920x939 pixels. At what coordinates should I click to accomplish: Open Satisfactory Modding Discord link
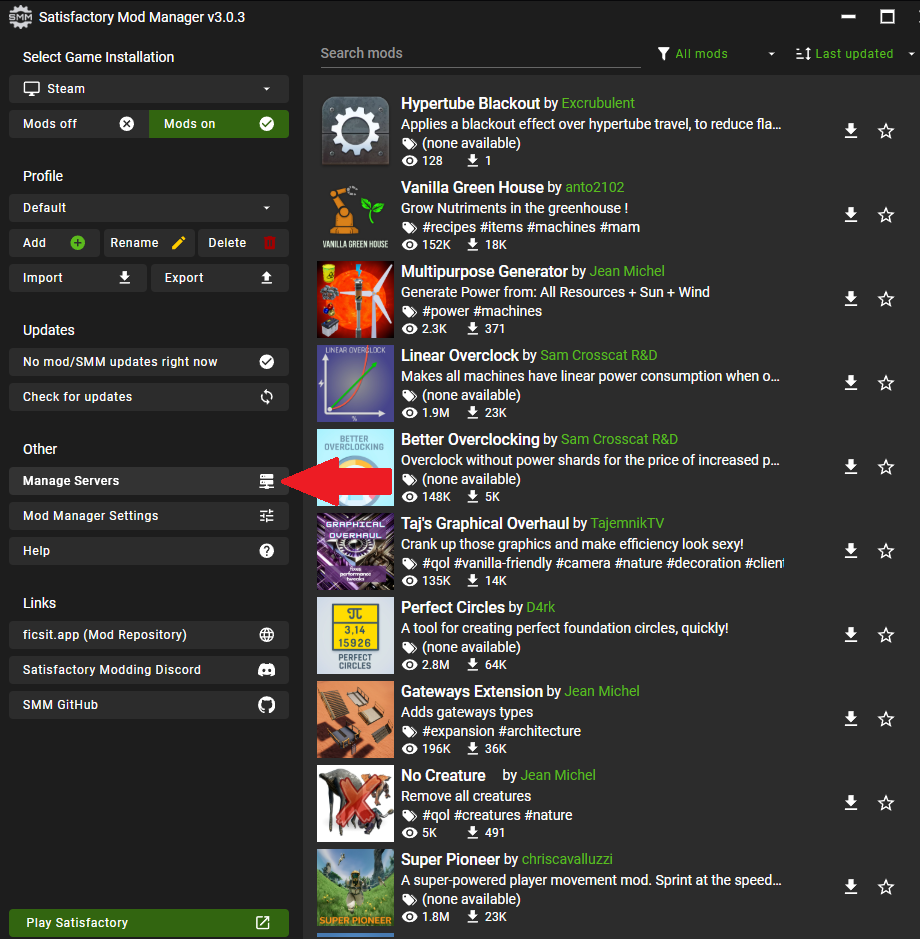click(x=149, y=670)
